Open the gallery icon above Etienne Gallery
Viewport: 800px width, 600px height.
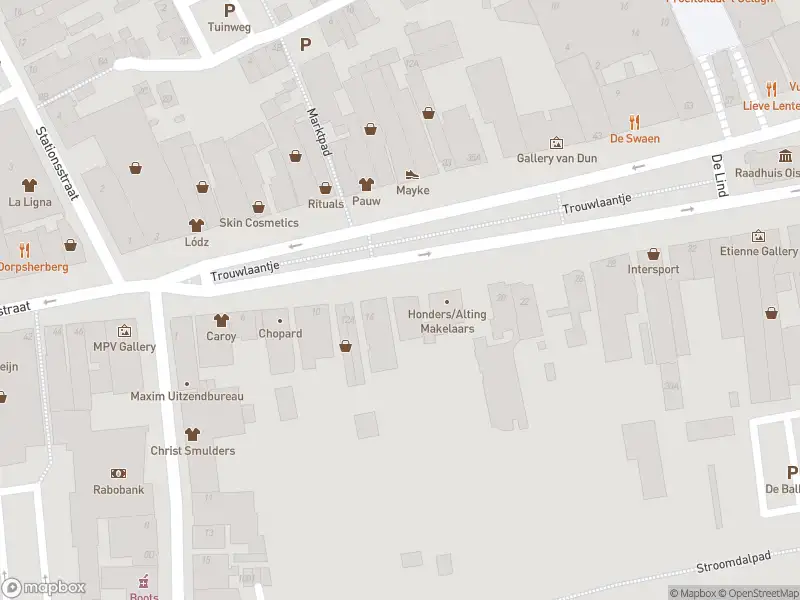point(758,236)
